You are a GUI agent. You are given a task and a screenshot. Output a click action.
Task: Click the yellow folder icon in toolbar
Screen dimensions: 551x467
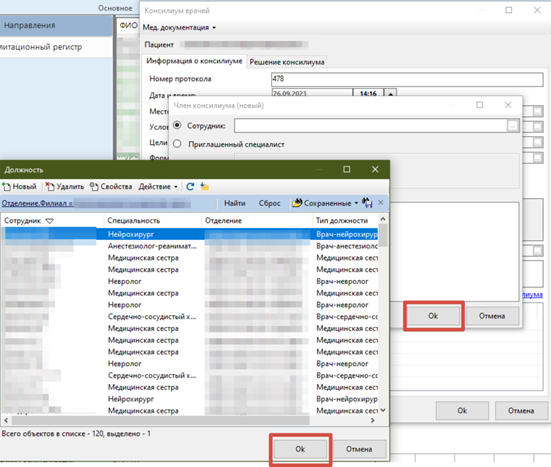[x=205, y=187]
